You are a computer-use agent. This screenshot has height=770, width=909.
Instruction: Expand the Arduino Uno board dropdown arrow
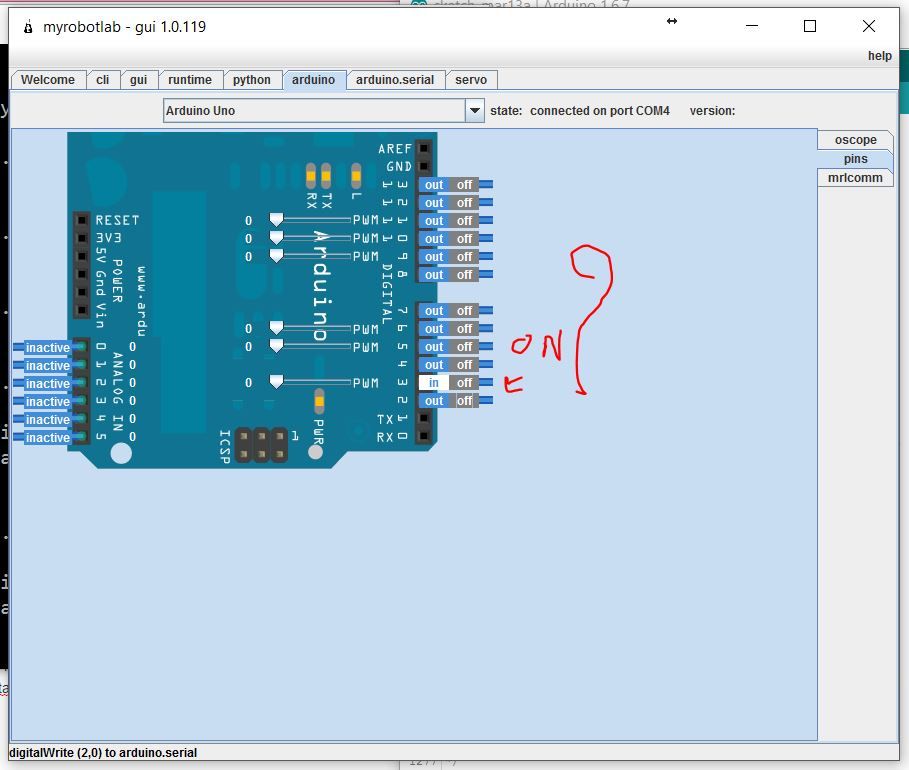coord(475,110)
